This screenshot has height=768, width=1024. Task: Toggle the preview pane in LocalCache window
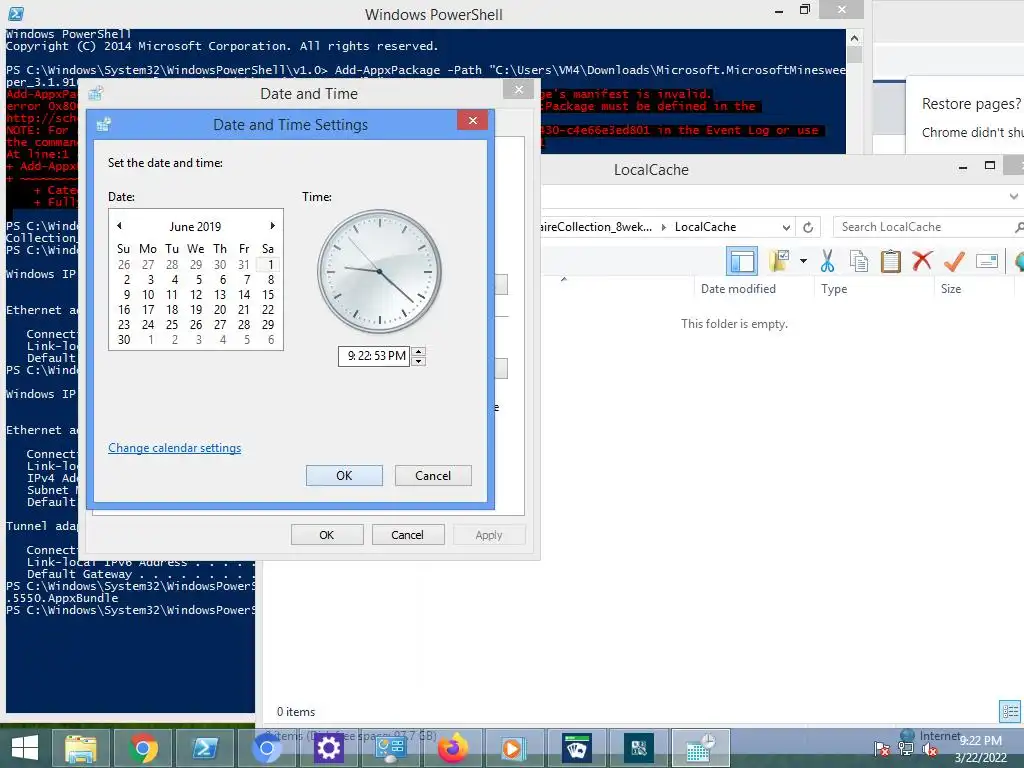point(742,261)
